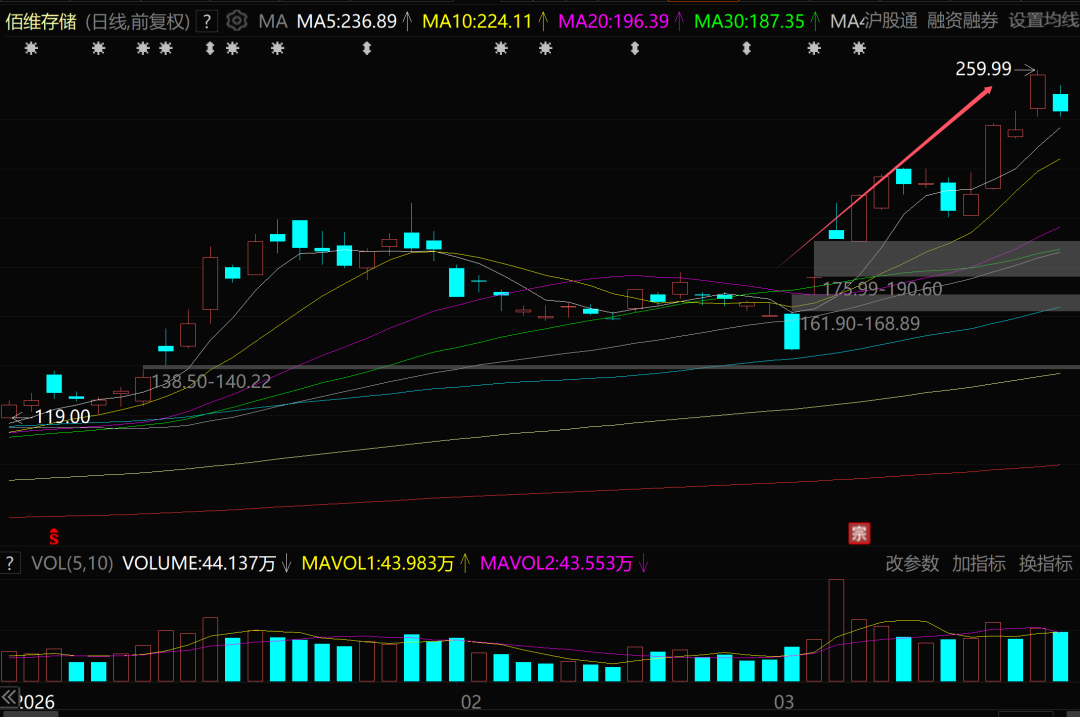
Task: Click 加指标 to add indicator
Action: tap(979, 563)
